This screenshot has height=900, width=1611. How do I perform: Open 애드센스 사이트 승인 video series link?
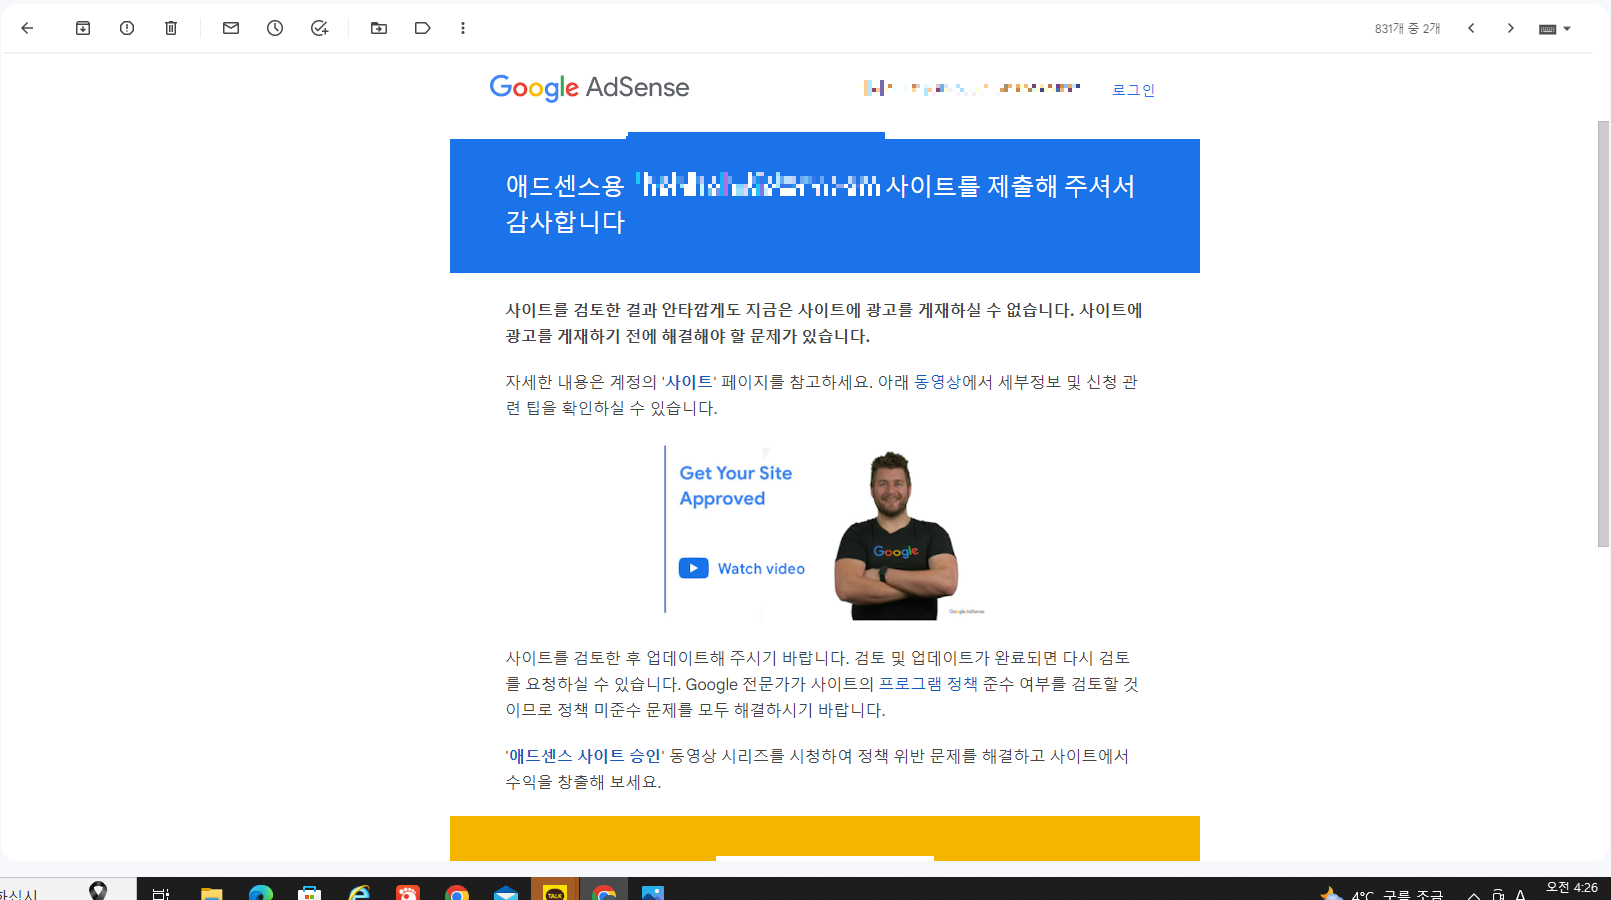point(585,756)
